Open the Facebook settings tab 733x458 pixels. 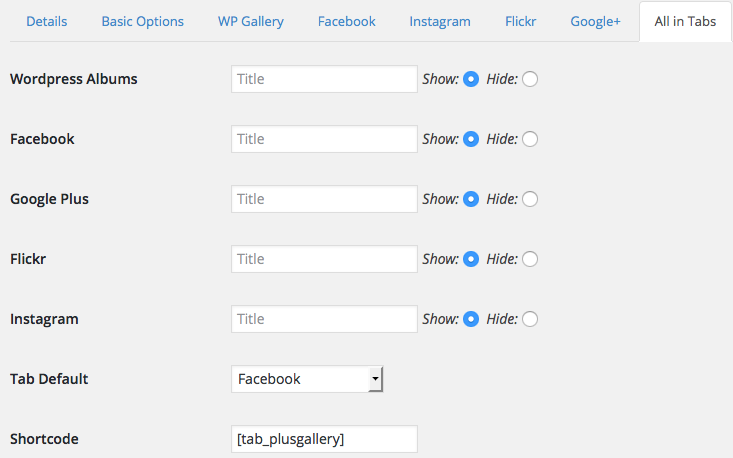pyautogui.click(x=346, y=21)
